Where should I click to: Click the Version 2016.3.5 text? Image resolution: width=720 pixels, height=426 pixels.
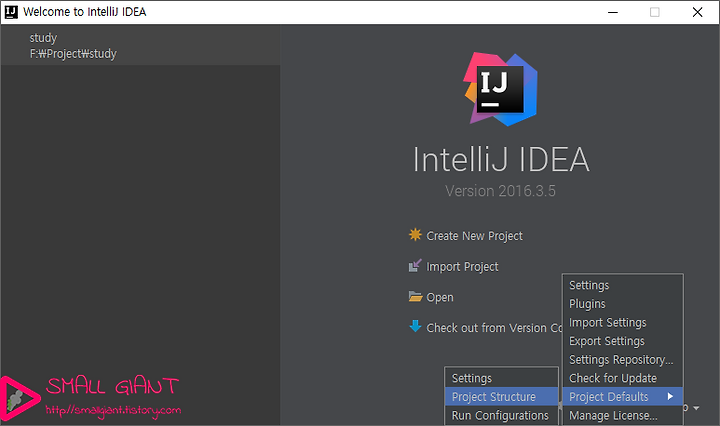[500, 191]
